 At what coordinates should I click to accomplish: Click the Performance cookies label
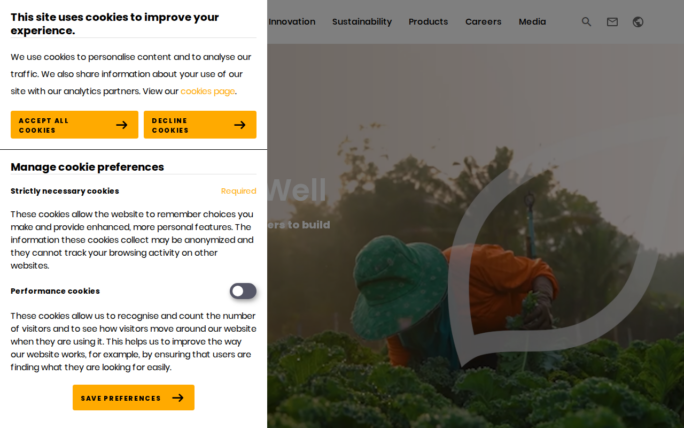[55, 291]
